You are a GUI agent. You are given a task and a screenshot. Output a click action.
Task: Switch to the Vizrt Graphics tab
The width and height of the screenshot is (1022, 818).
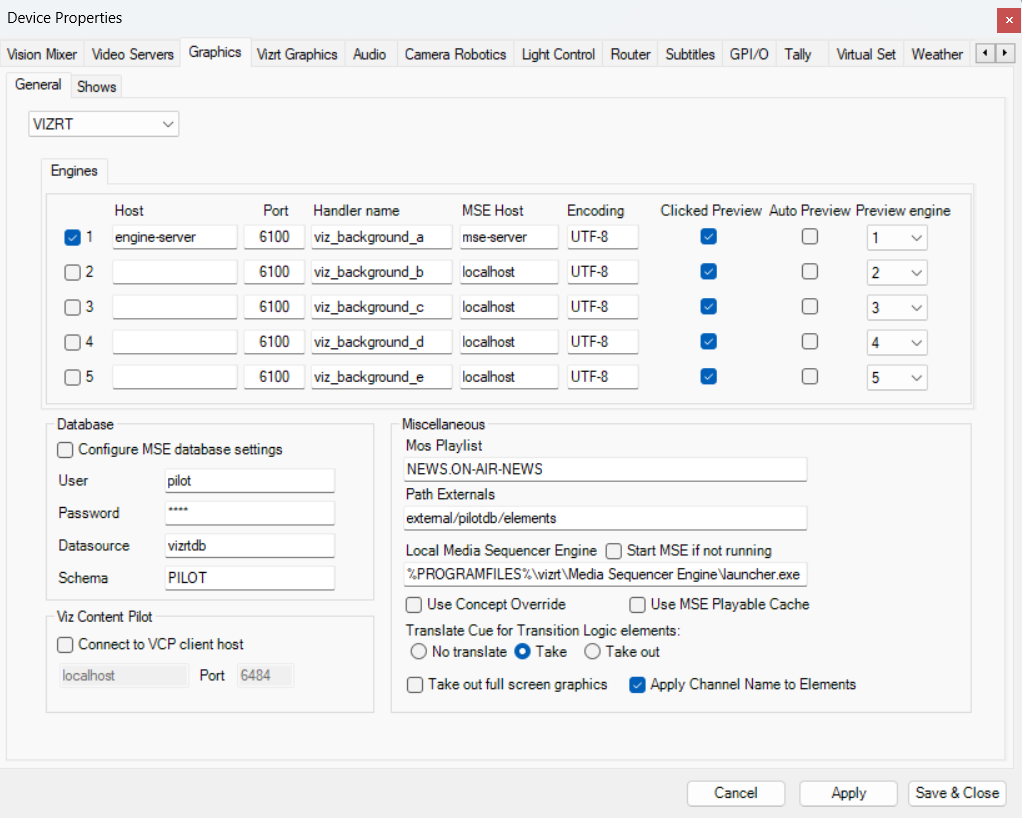tap(297, 55)
